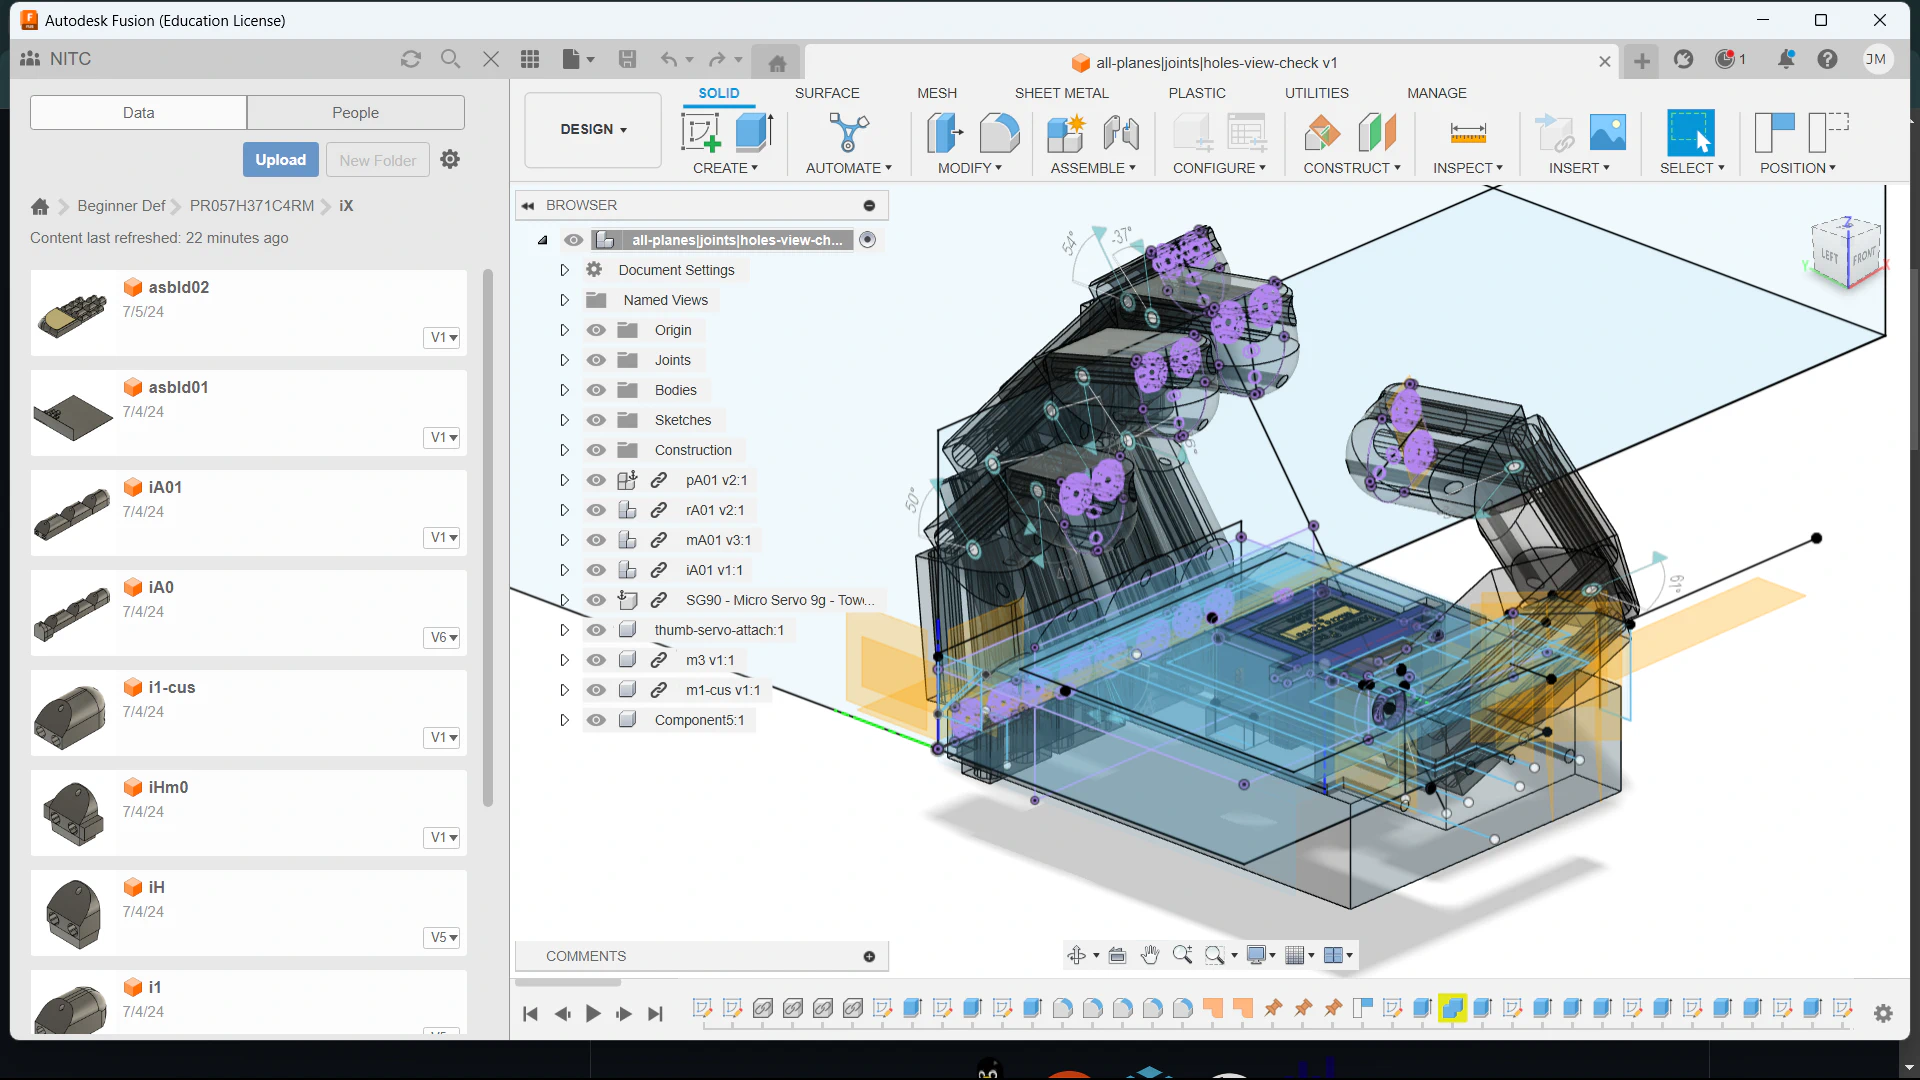
Task: Click the Save icon
Action: click(x=627, y=60)
